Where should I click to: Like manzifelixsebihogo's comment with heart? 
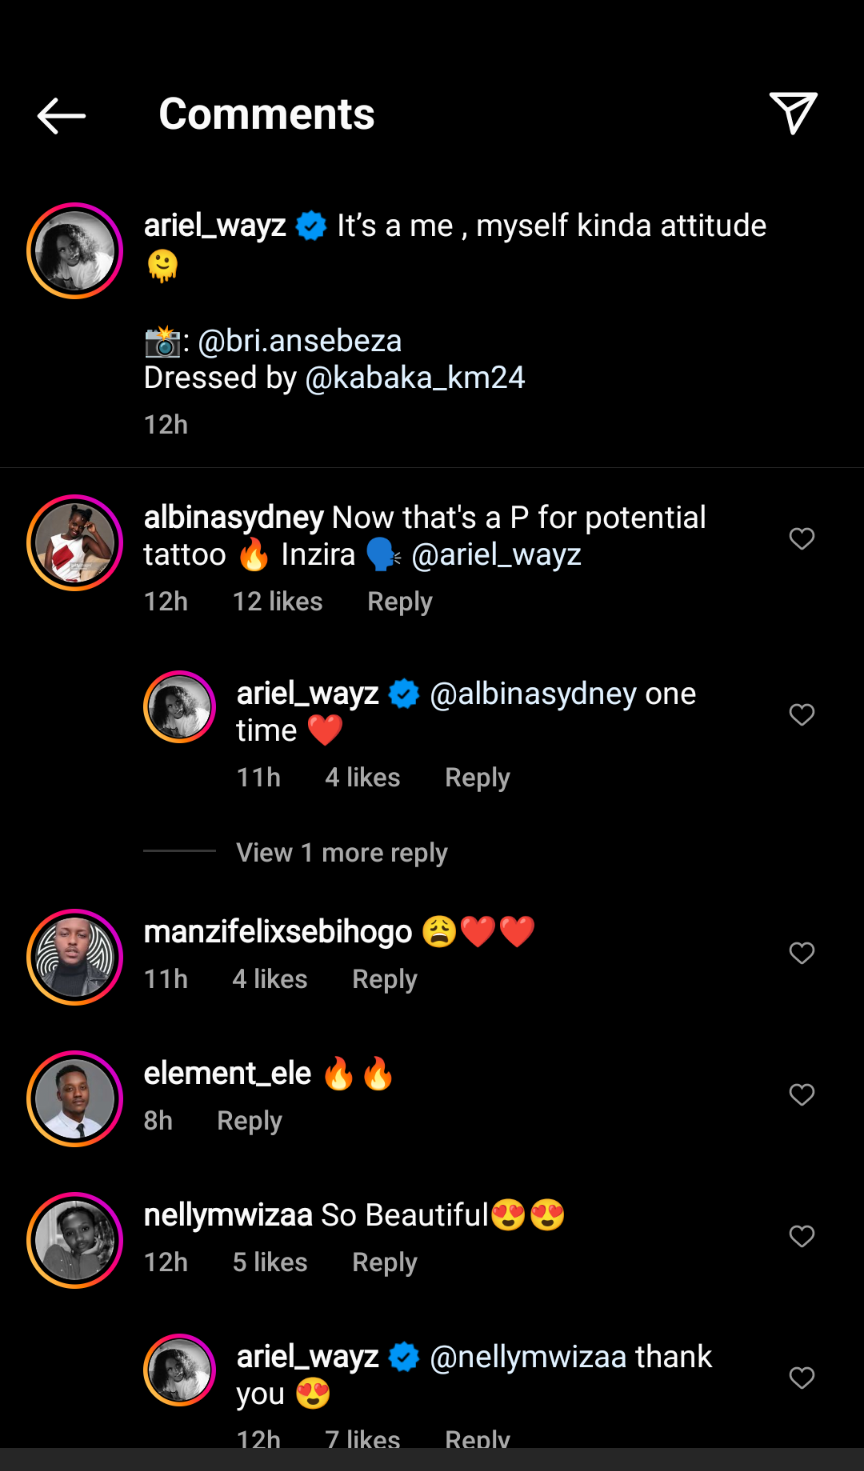click(x=802, y=954)
